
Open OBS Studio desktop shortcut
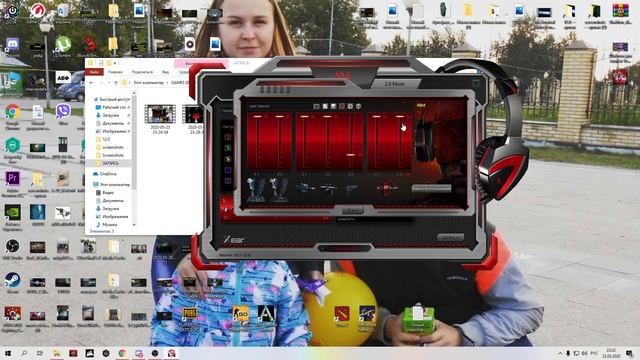click(x=13, y=249)
